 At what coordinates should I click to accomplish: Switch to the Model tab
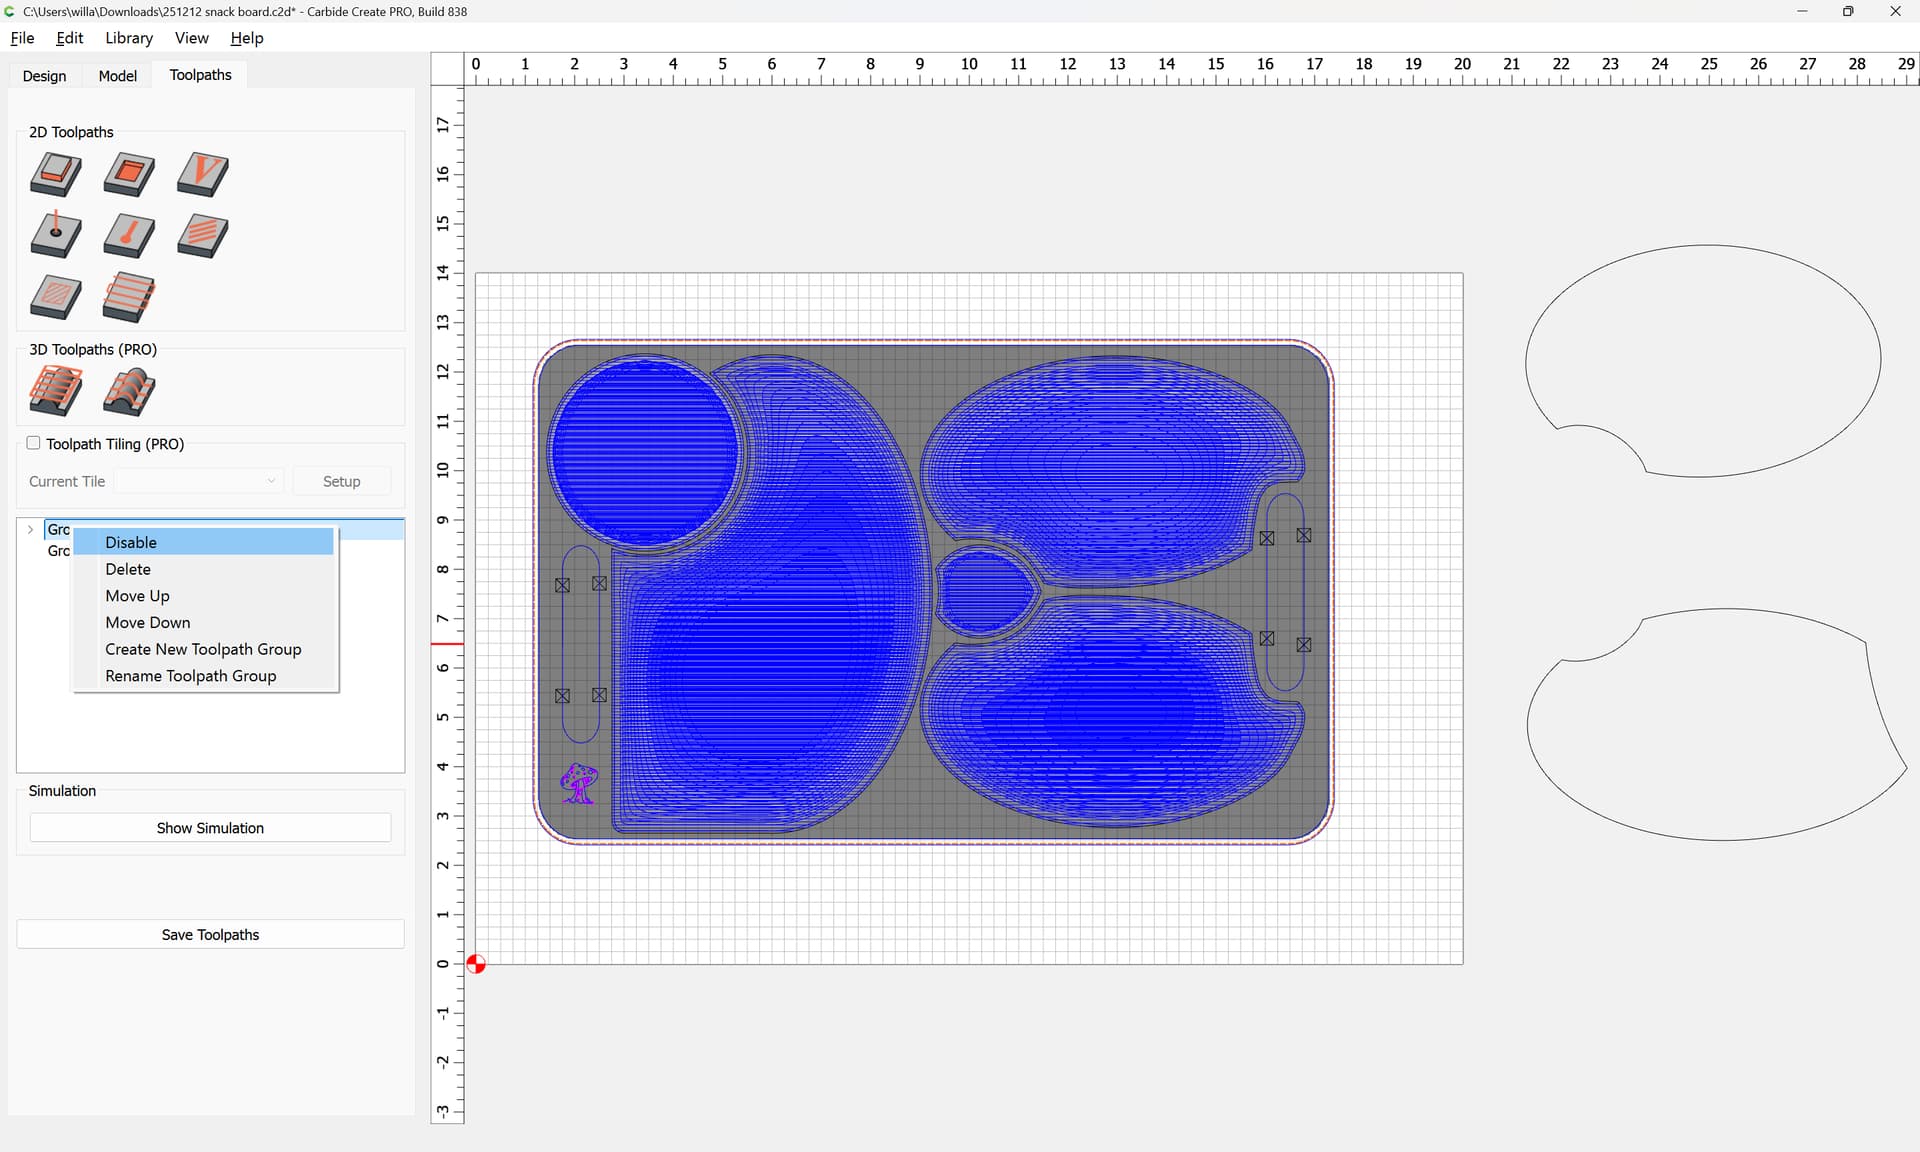point(117,76)
